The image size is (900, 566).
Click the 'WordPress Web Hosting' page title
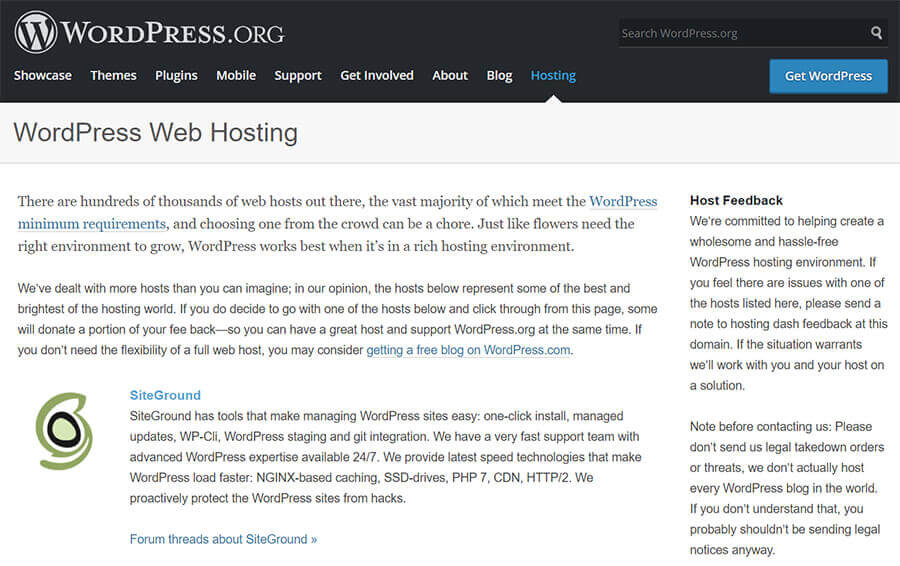(156, 133)
